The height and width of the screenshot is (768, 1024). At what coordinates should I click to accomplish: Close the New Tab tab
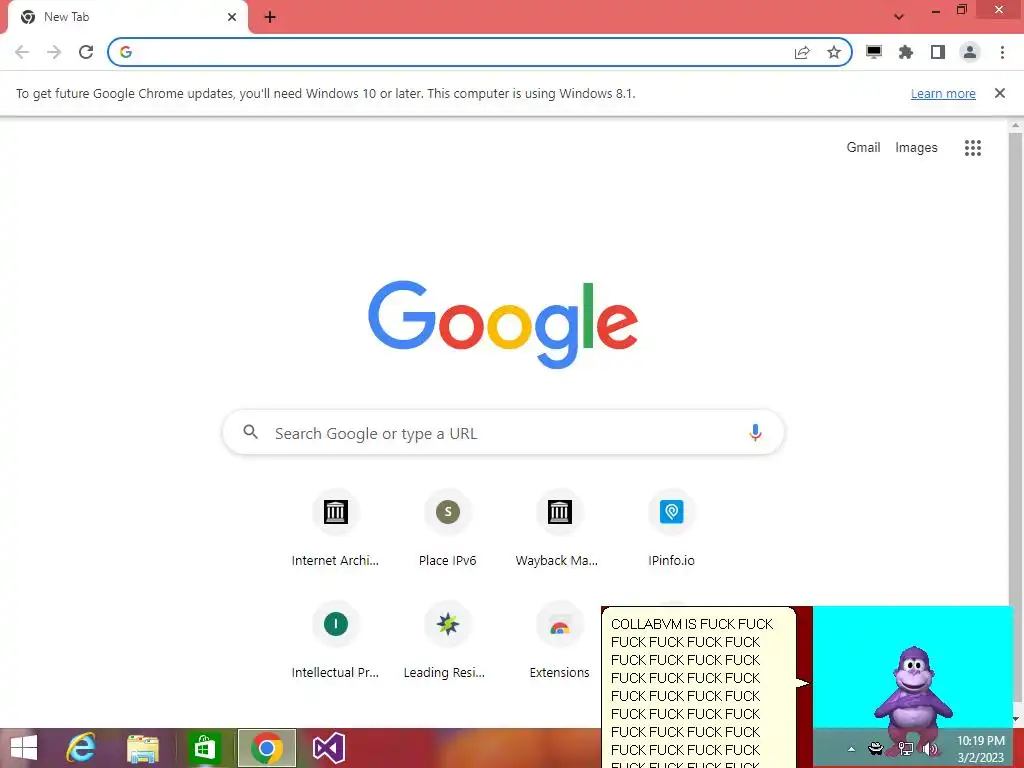click(x=232, y=17)
